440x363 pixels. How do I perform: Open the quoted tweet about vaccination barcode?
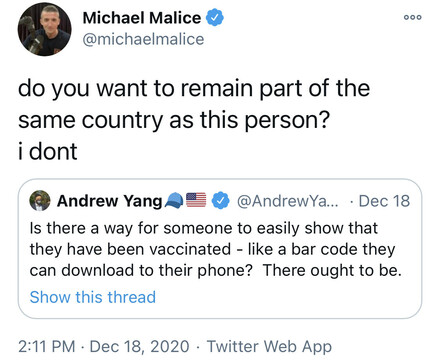click(220, 249)
